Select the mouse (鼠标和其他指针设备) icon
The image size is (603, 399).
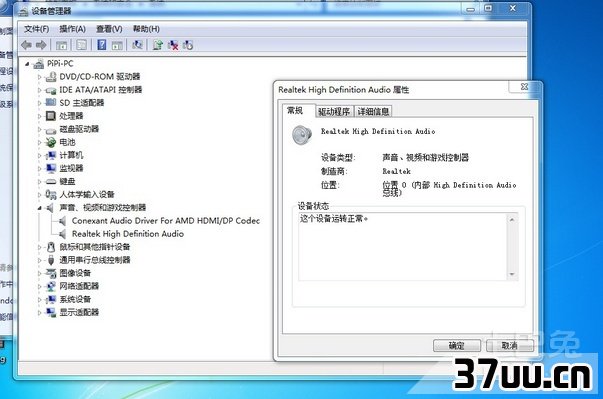click(x=51, y=247)
